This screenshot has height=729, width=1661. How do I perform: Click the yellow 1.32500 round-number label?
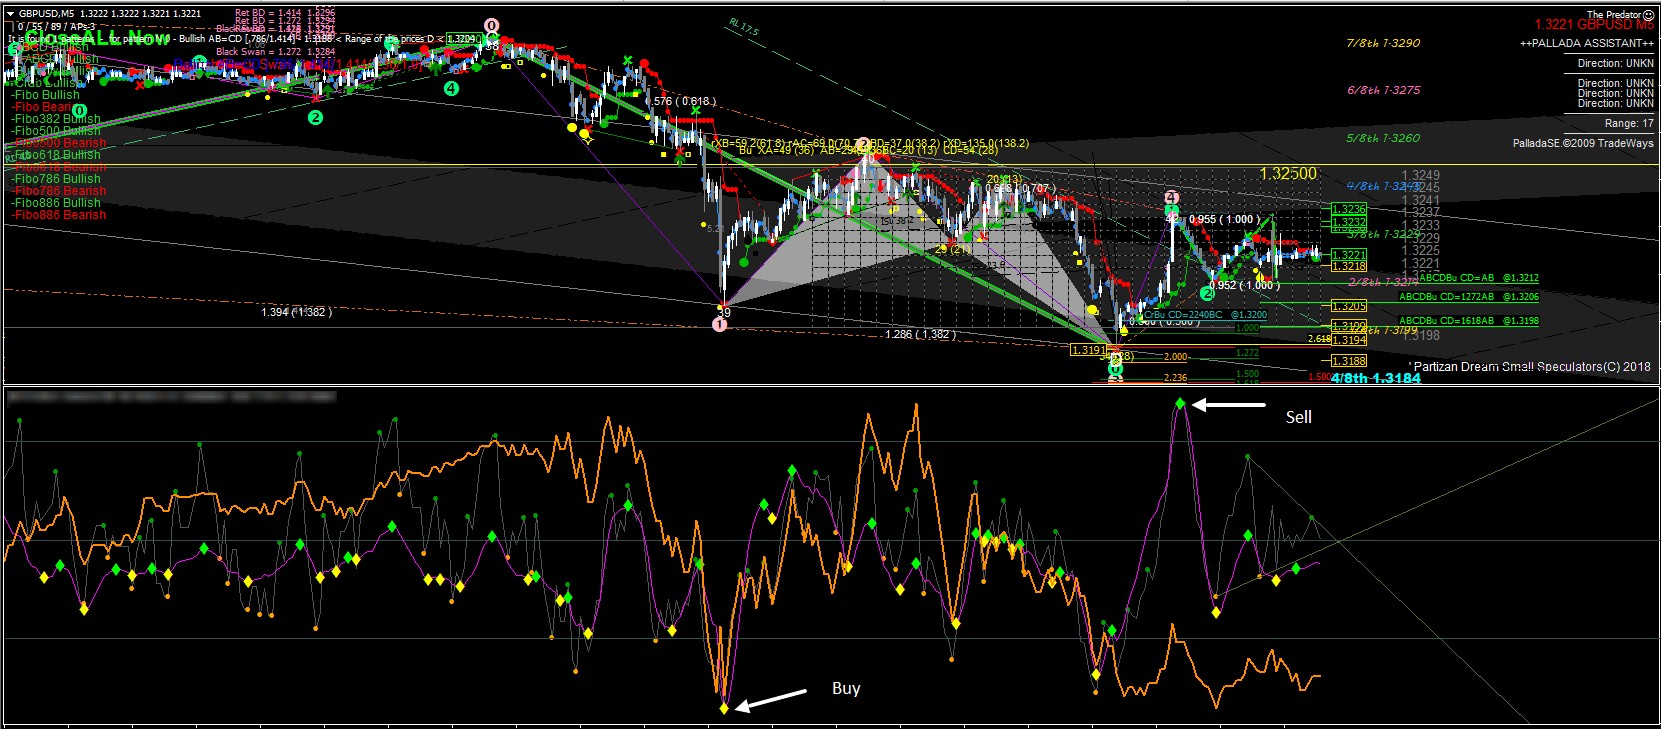[1288, 174]
